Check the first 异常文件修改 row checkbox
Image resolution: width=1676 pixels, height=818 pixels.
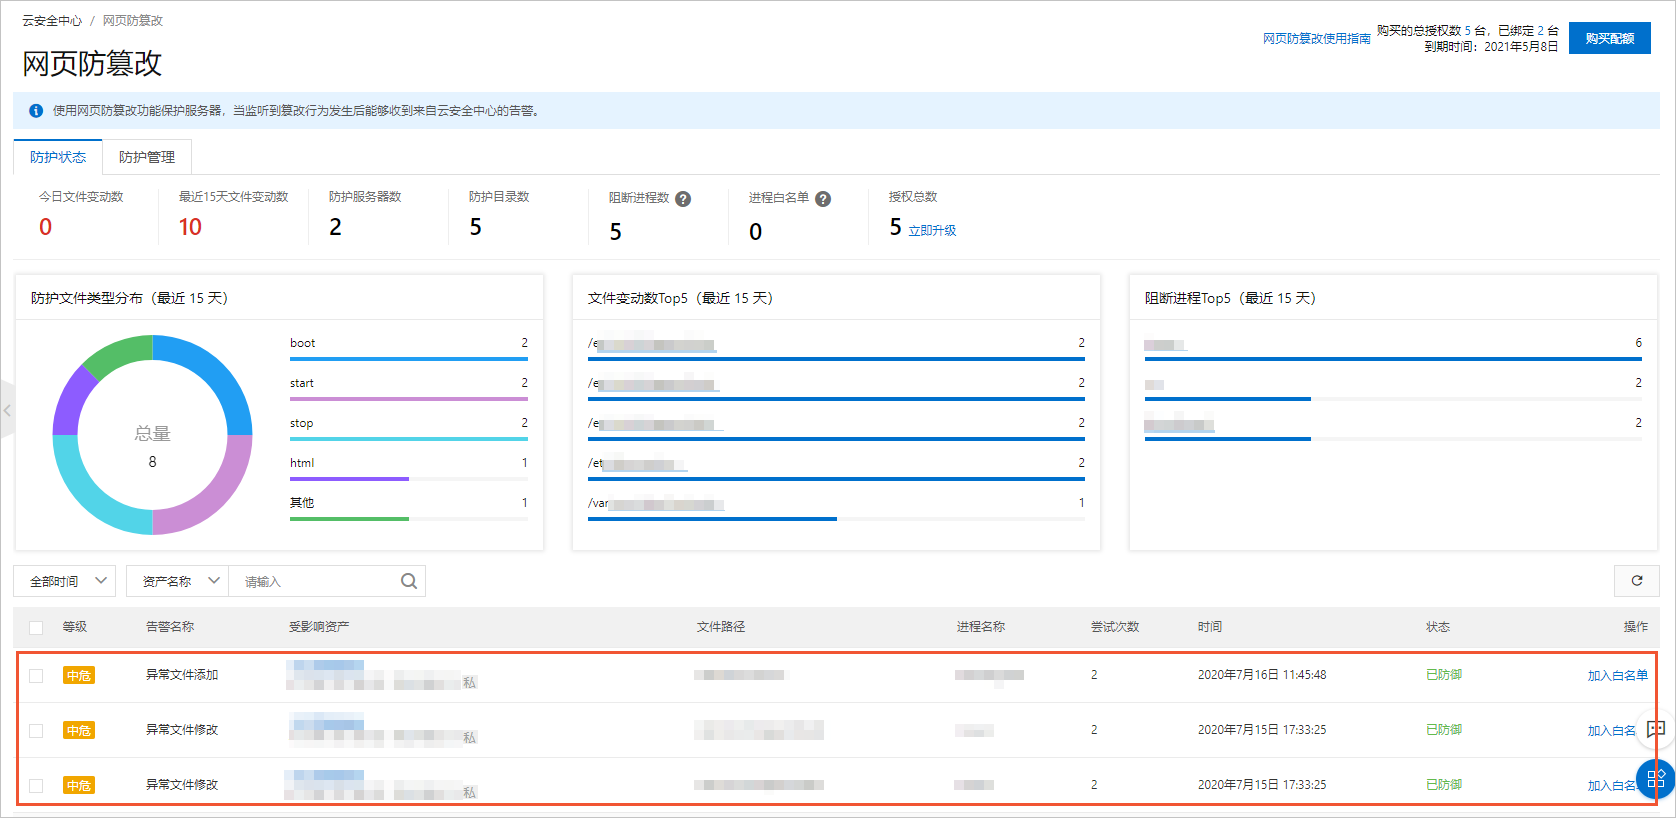tap(36, 731)
